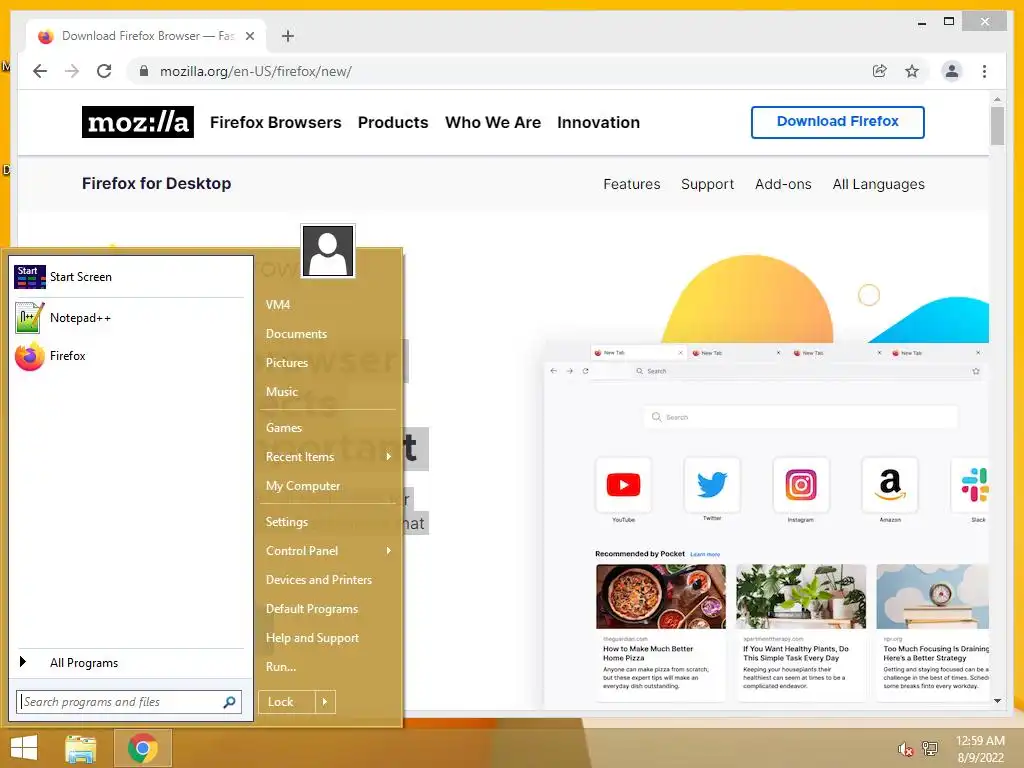Viewport: 1024px width, 768px height.
Task: Open File Explorer from the taskbar
Action: coord(81,748)
